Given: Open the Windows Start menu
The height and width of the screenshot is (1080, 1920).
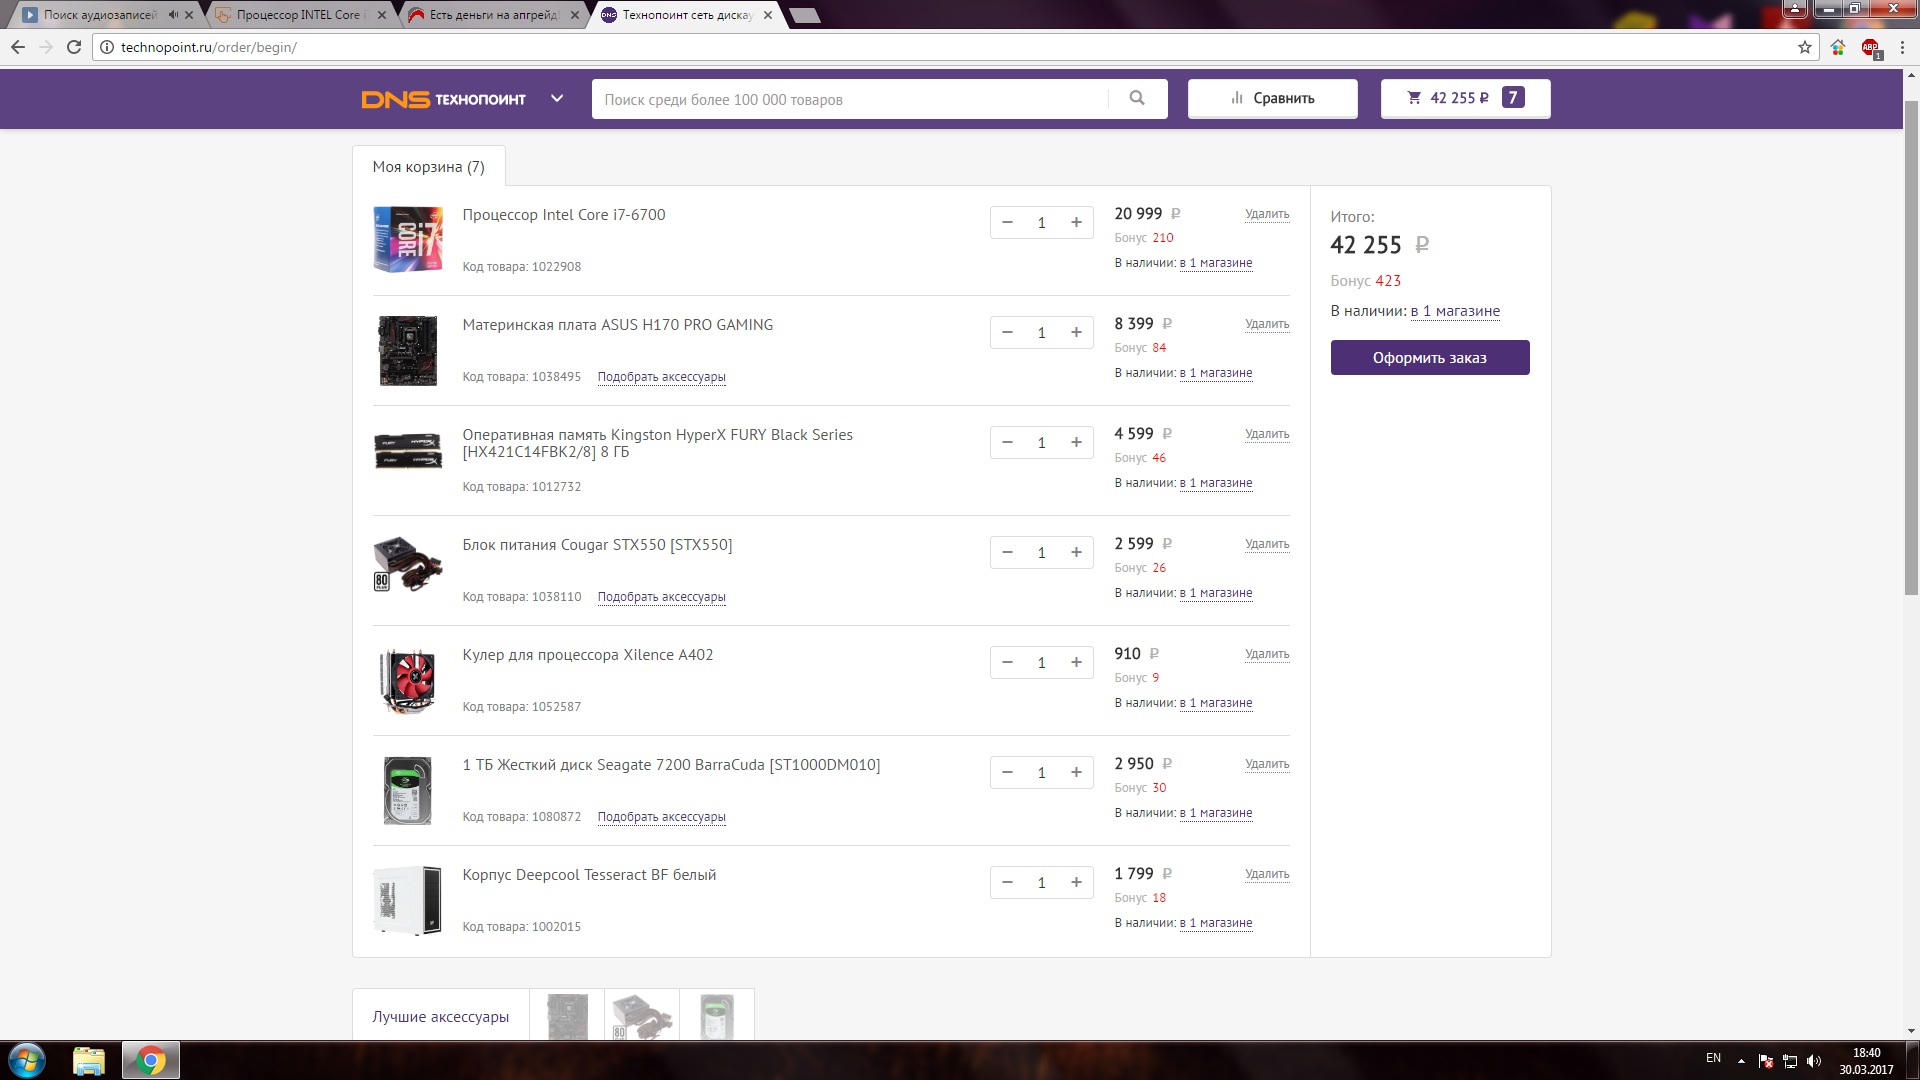Looking at the screenshot, I should (27, 1060).
